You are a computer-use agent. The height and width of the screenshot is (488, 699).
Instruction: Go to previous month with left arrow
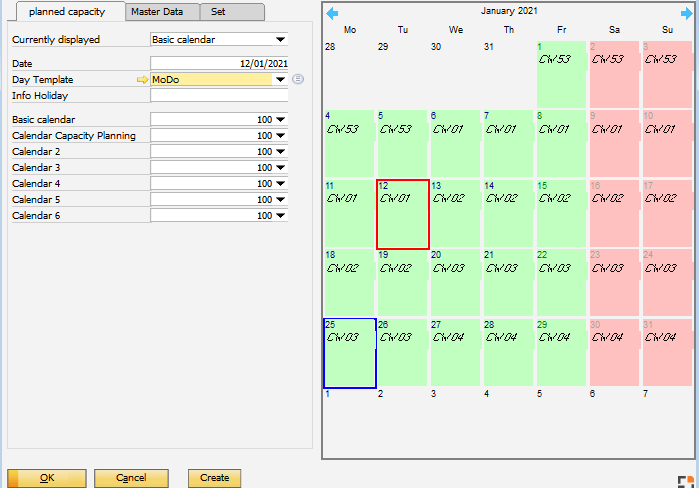332,13
